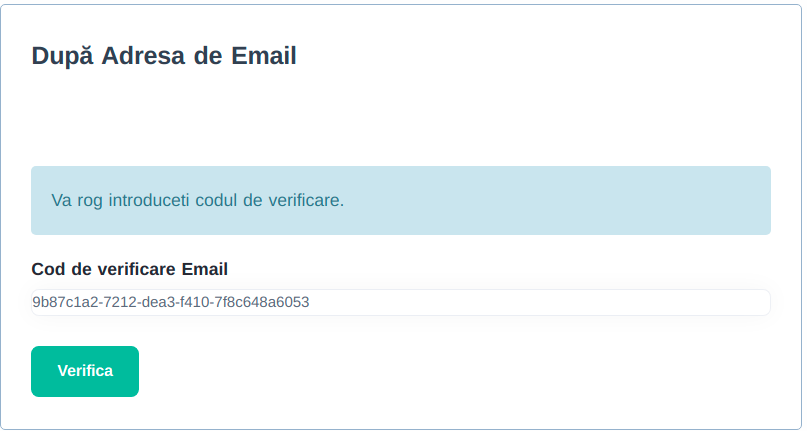Click the word 'Email' in the heading
The image size is (807, 431).
264,56
